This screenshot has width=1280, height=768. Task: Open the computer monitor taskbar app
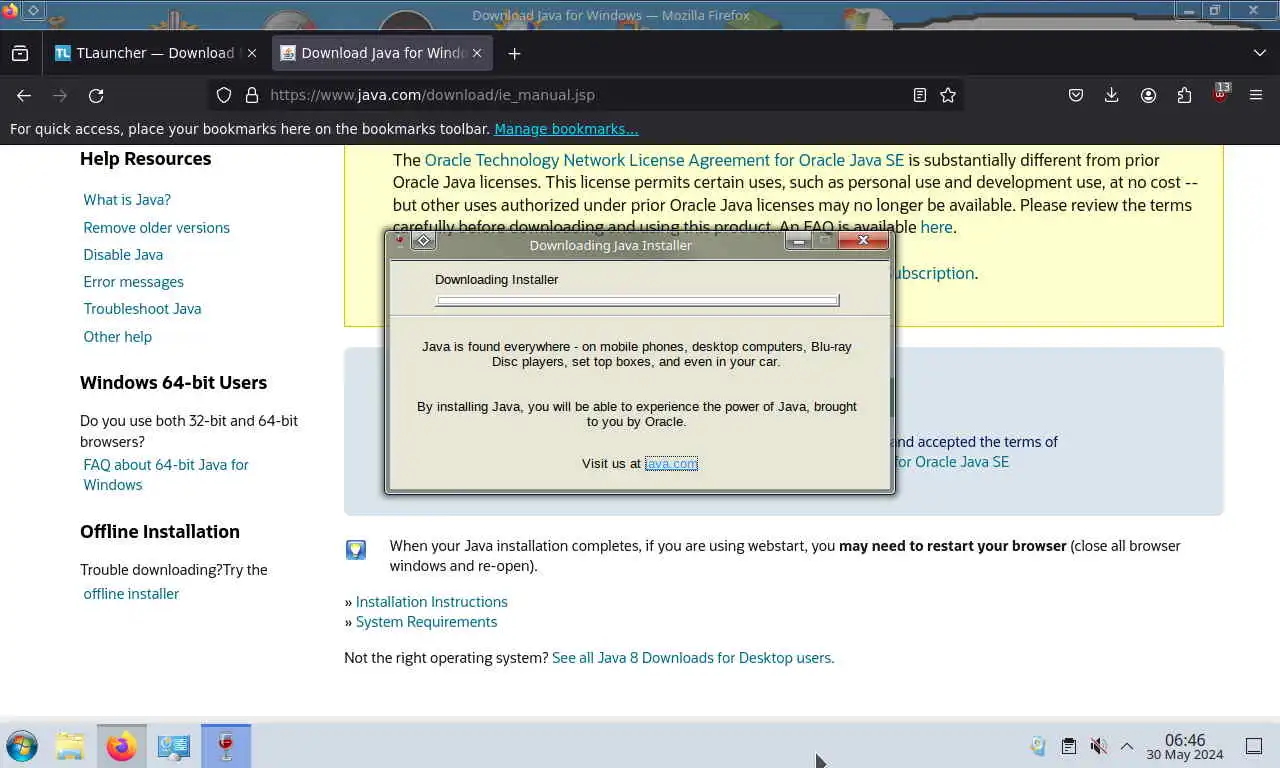[174, 746]
